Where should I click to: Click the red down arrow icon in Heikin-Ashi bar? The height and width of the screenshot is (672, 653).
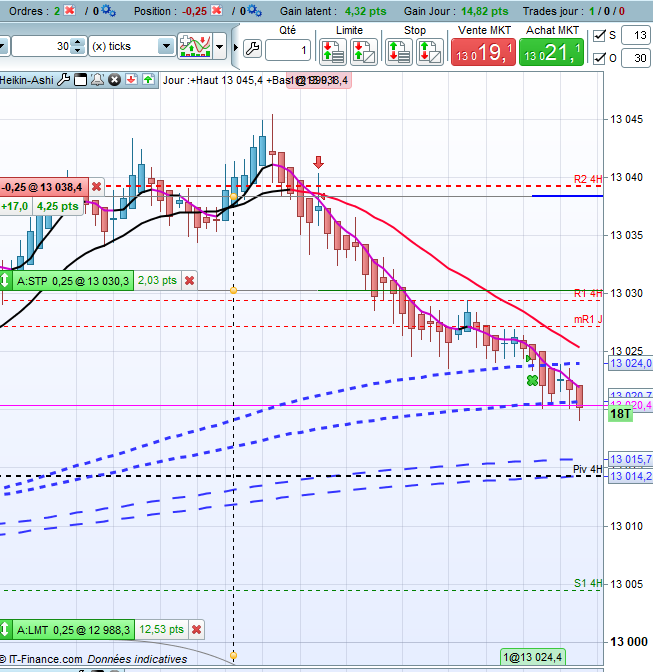coord(131,80)
